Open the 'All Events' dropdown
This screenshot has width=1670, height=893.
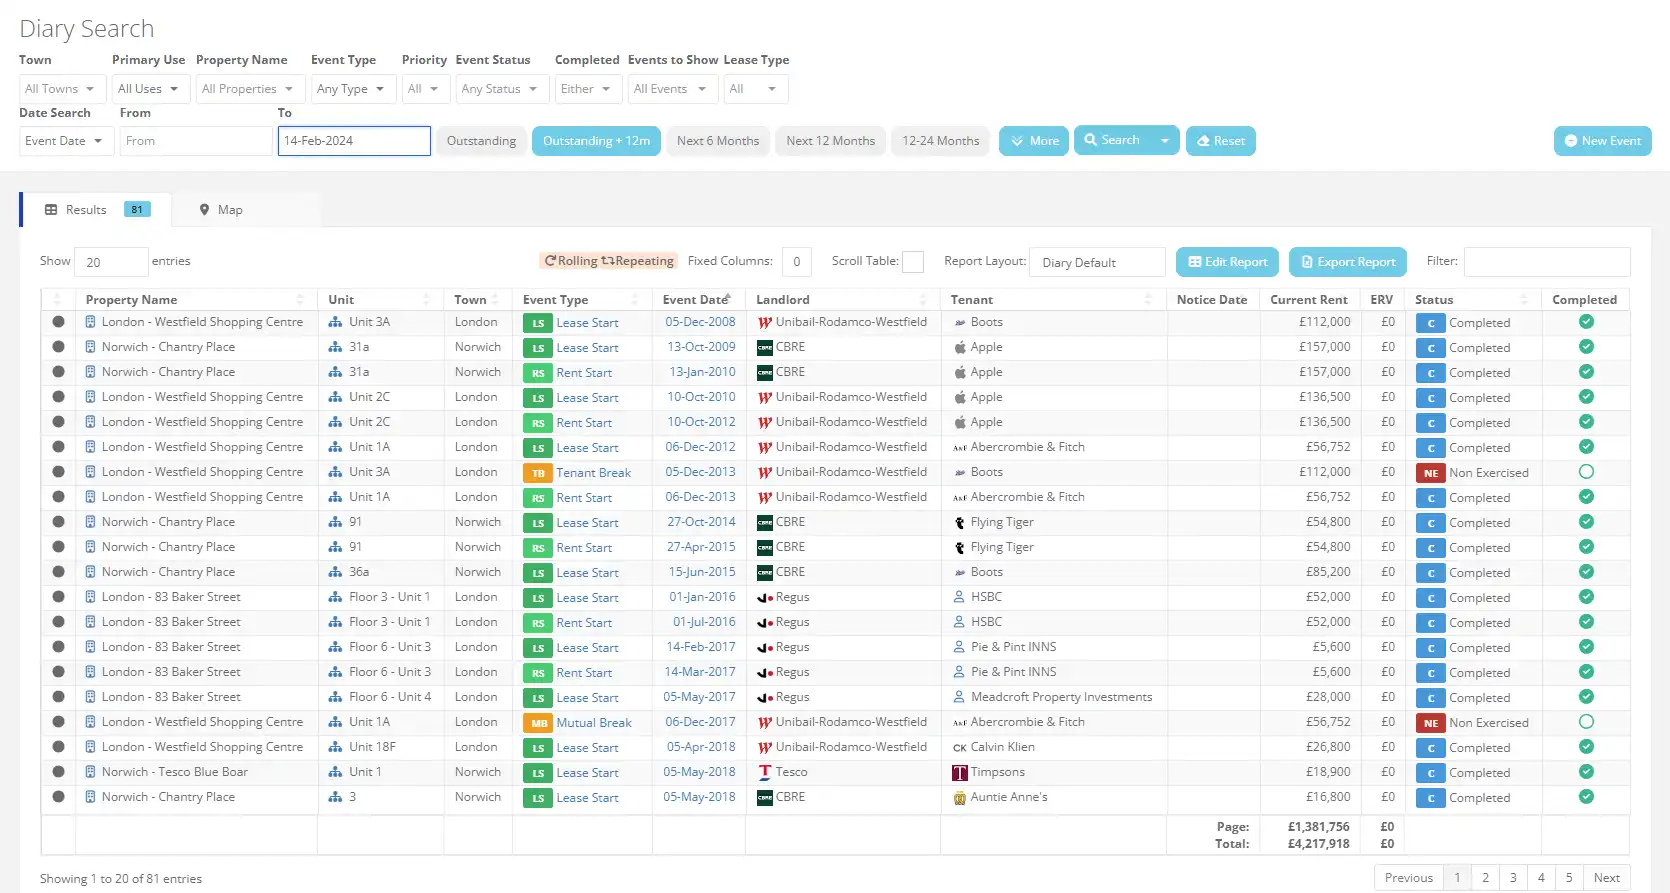(672, 89)
